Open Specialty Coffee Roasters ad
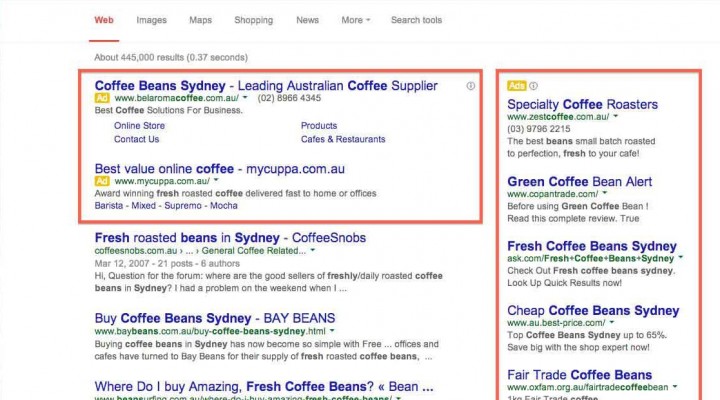Image resolution: width=720 pixels, height=400 pixels. 582,105
